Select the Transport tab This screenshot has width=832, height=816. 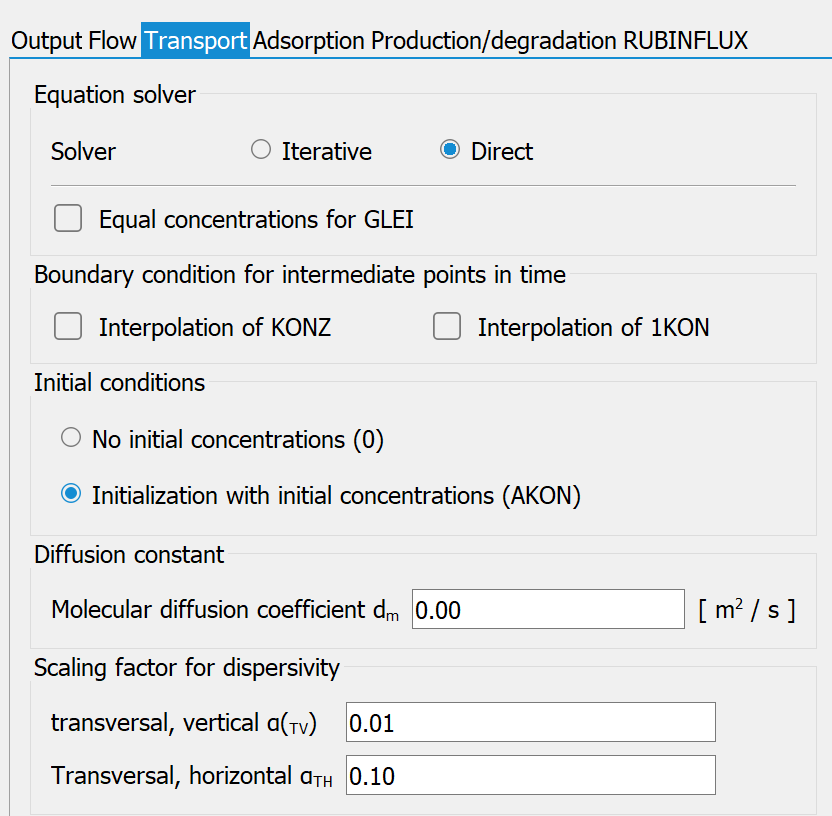[x=195, y=40]
